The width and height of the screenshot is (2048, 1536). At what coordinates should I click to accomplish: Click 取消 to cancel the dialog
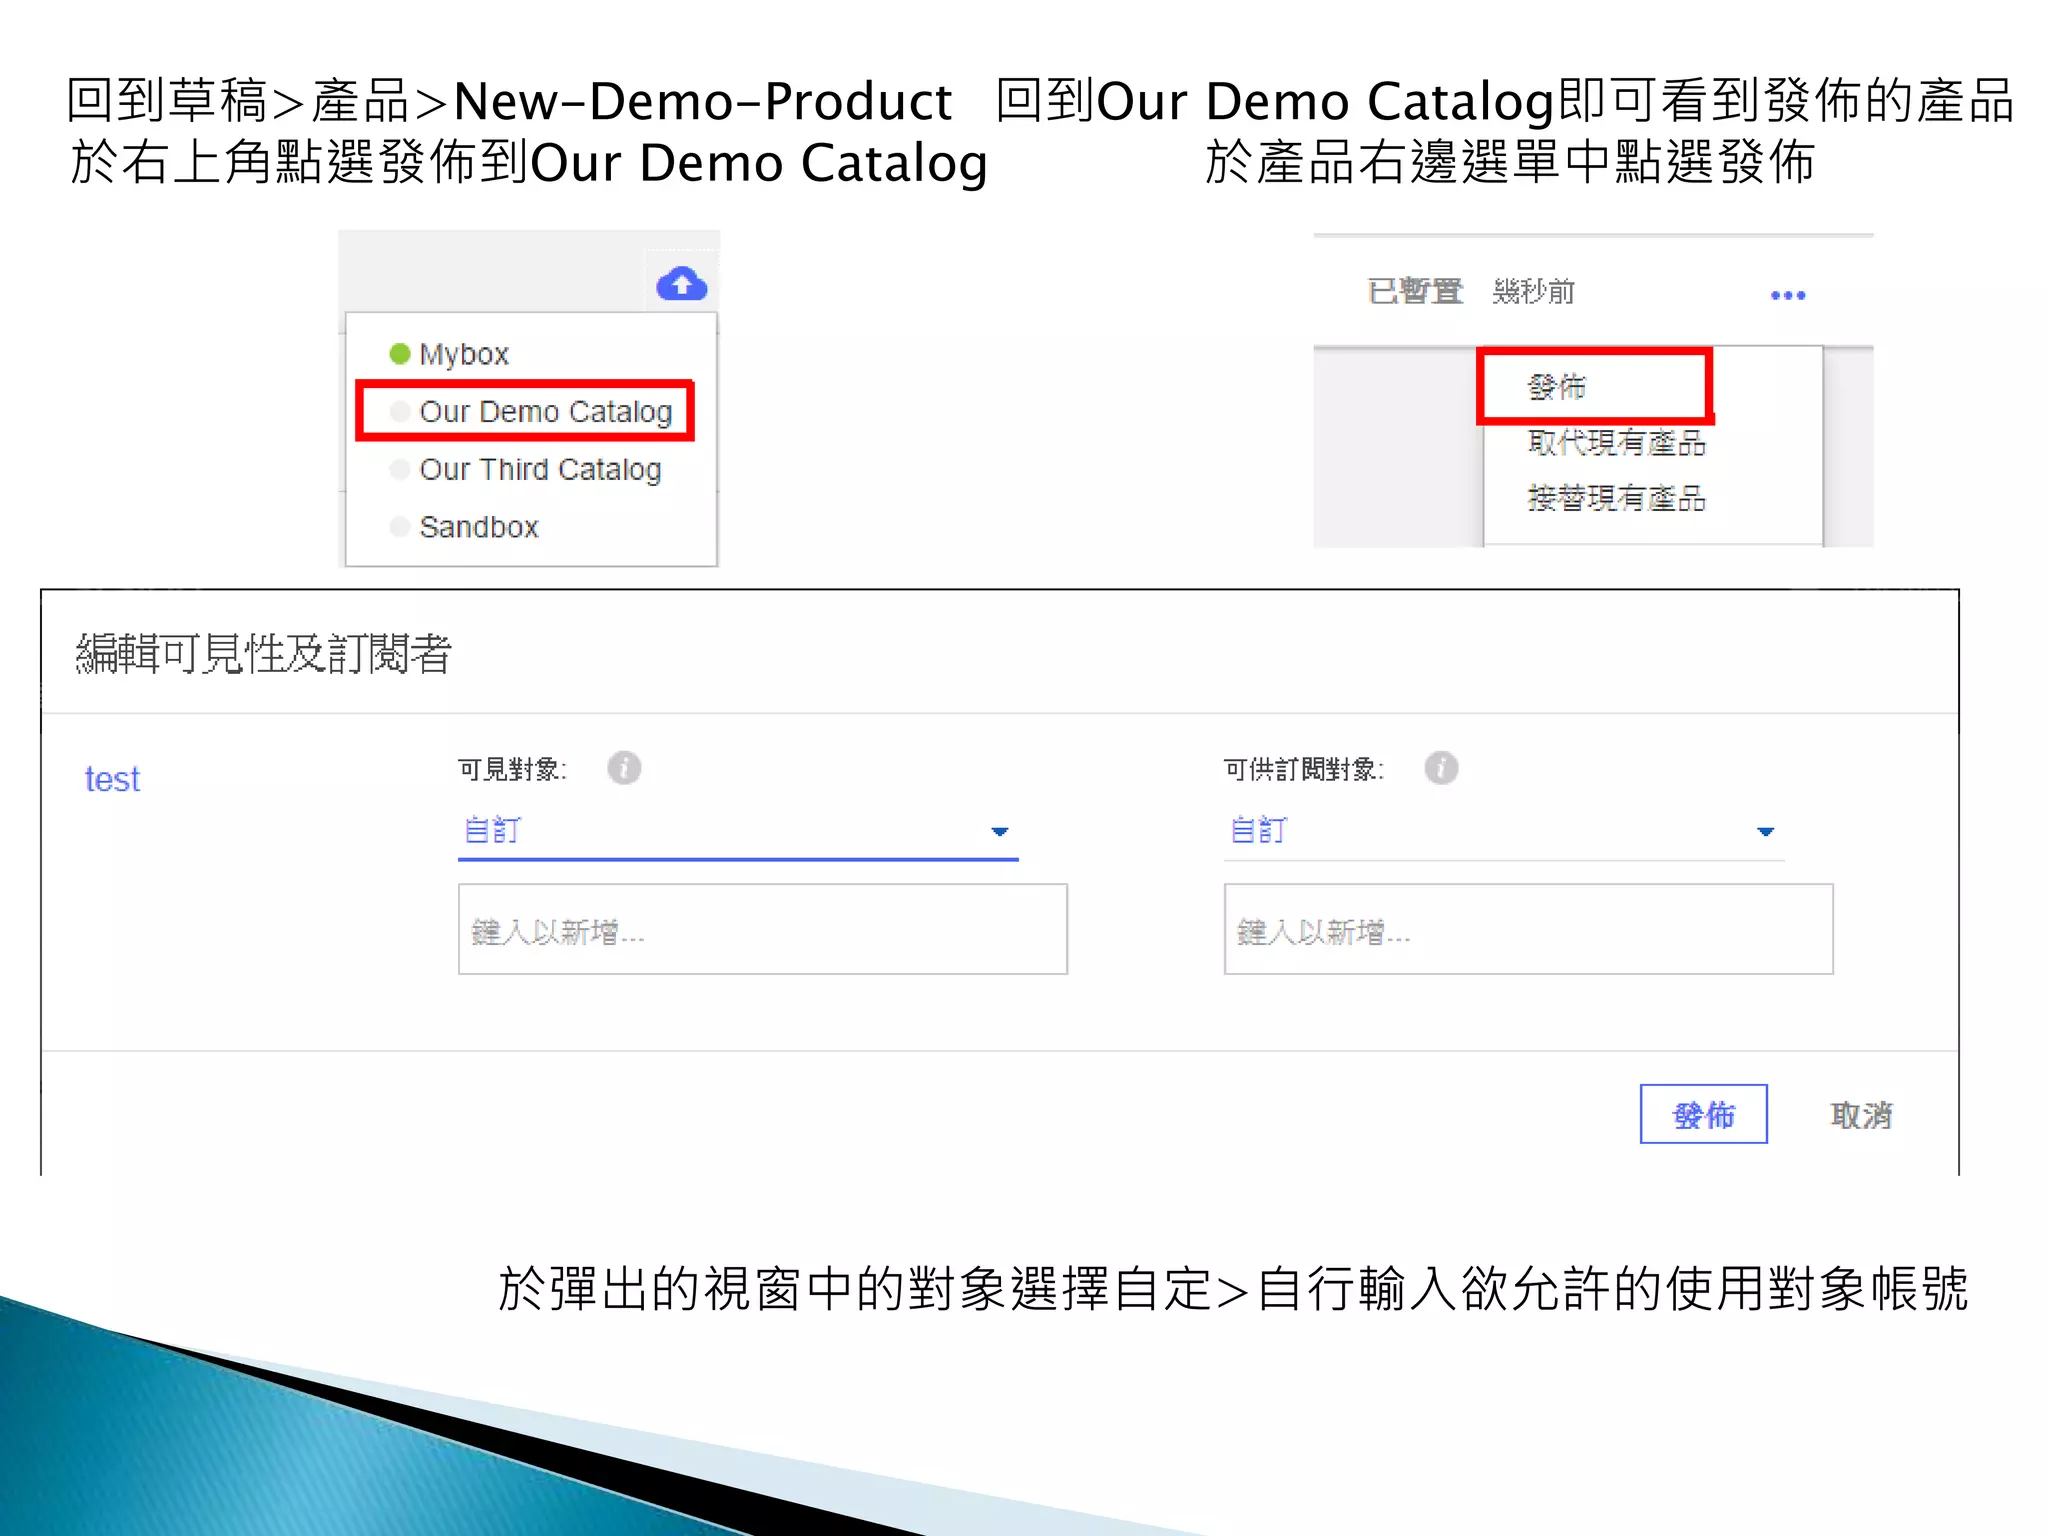tap(1861, 1115)
